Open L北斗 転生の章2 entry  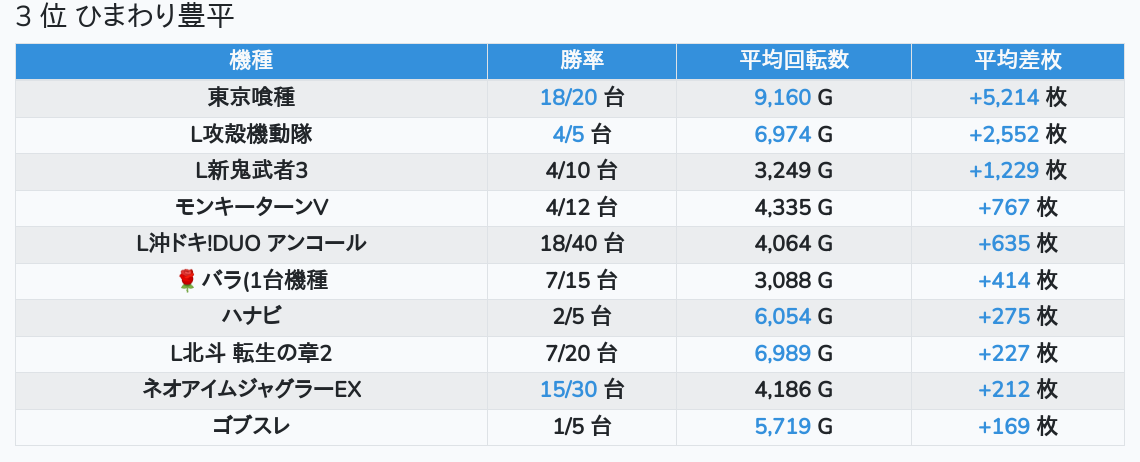click(251, 354)
